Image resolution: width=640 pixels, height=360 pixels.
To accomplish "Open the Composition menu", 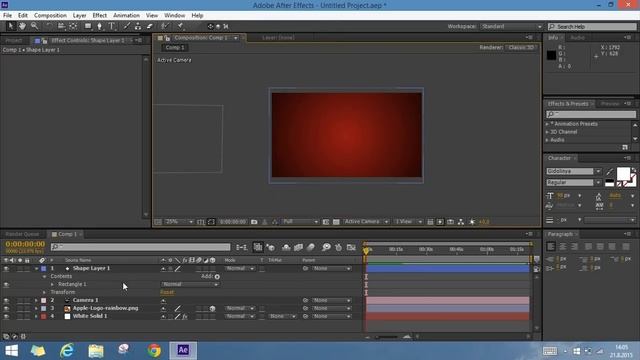I will click(50, 16).
